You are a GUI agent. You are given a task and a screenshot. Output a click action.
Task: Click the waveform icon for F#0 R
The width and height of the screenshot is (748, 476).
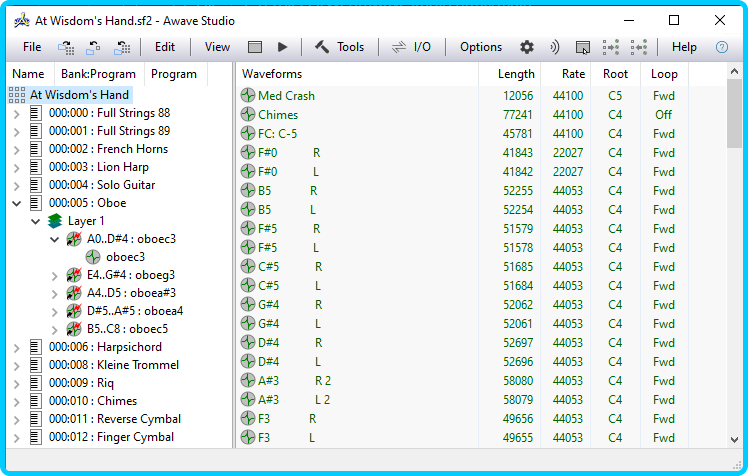pos(248,153)
